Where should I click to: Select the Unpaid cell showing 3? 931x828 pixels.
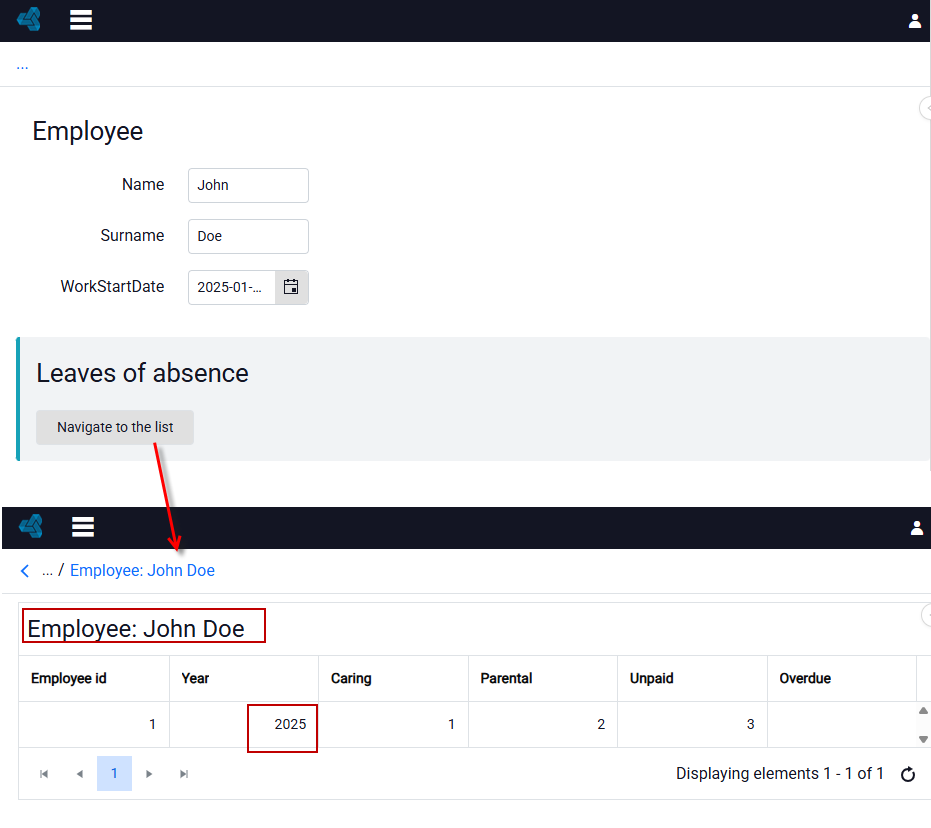[692, 725]
